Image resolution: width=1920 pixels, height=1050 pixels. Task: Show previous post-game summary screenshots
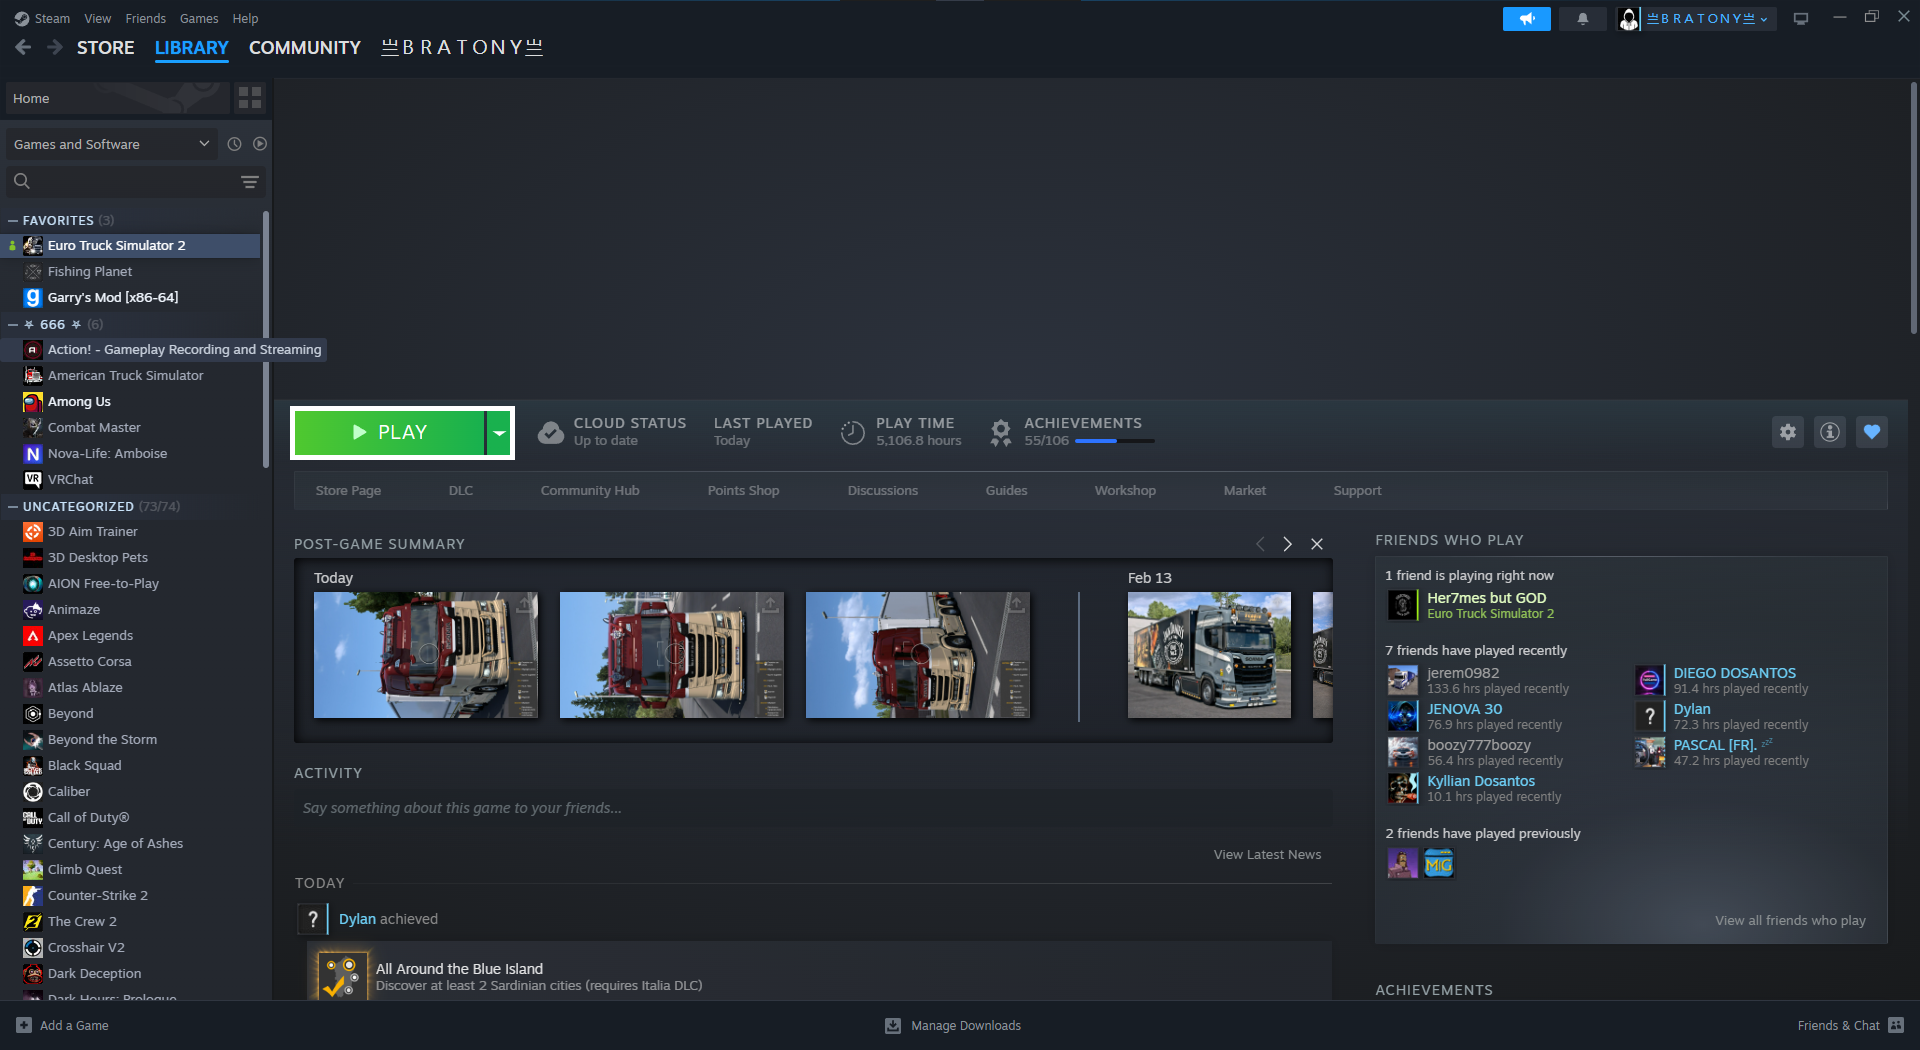pyautogui.click(x=1260, y=544)
